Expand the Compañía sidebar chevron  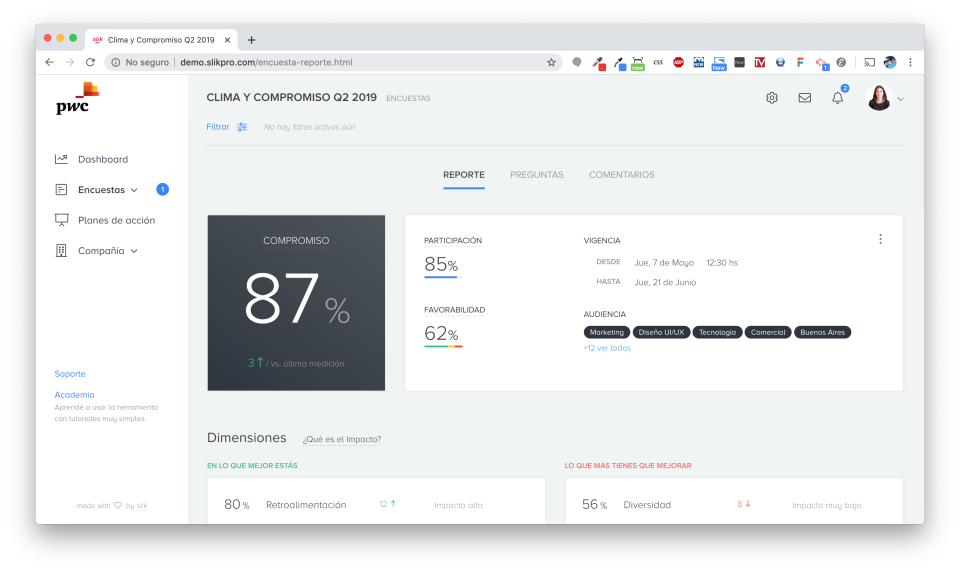point(134,252)
